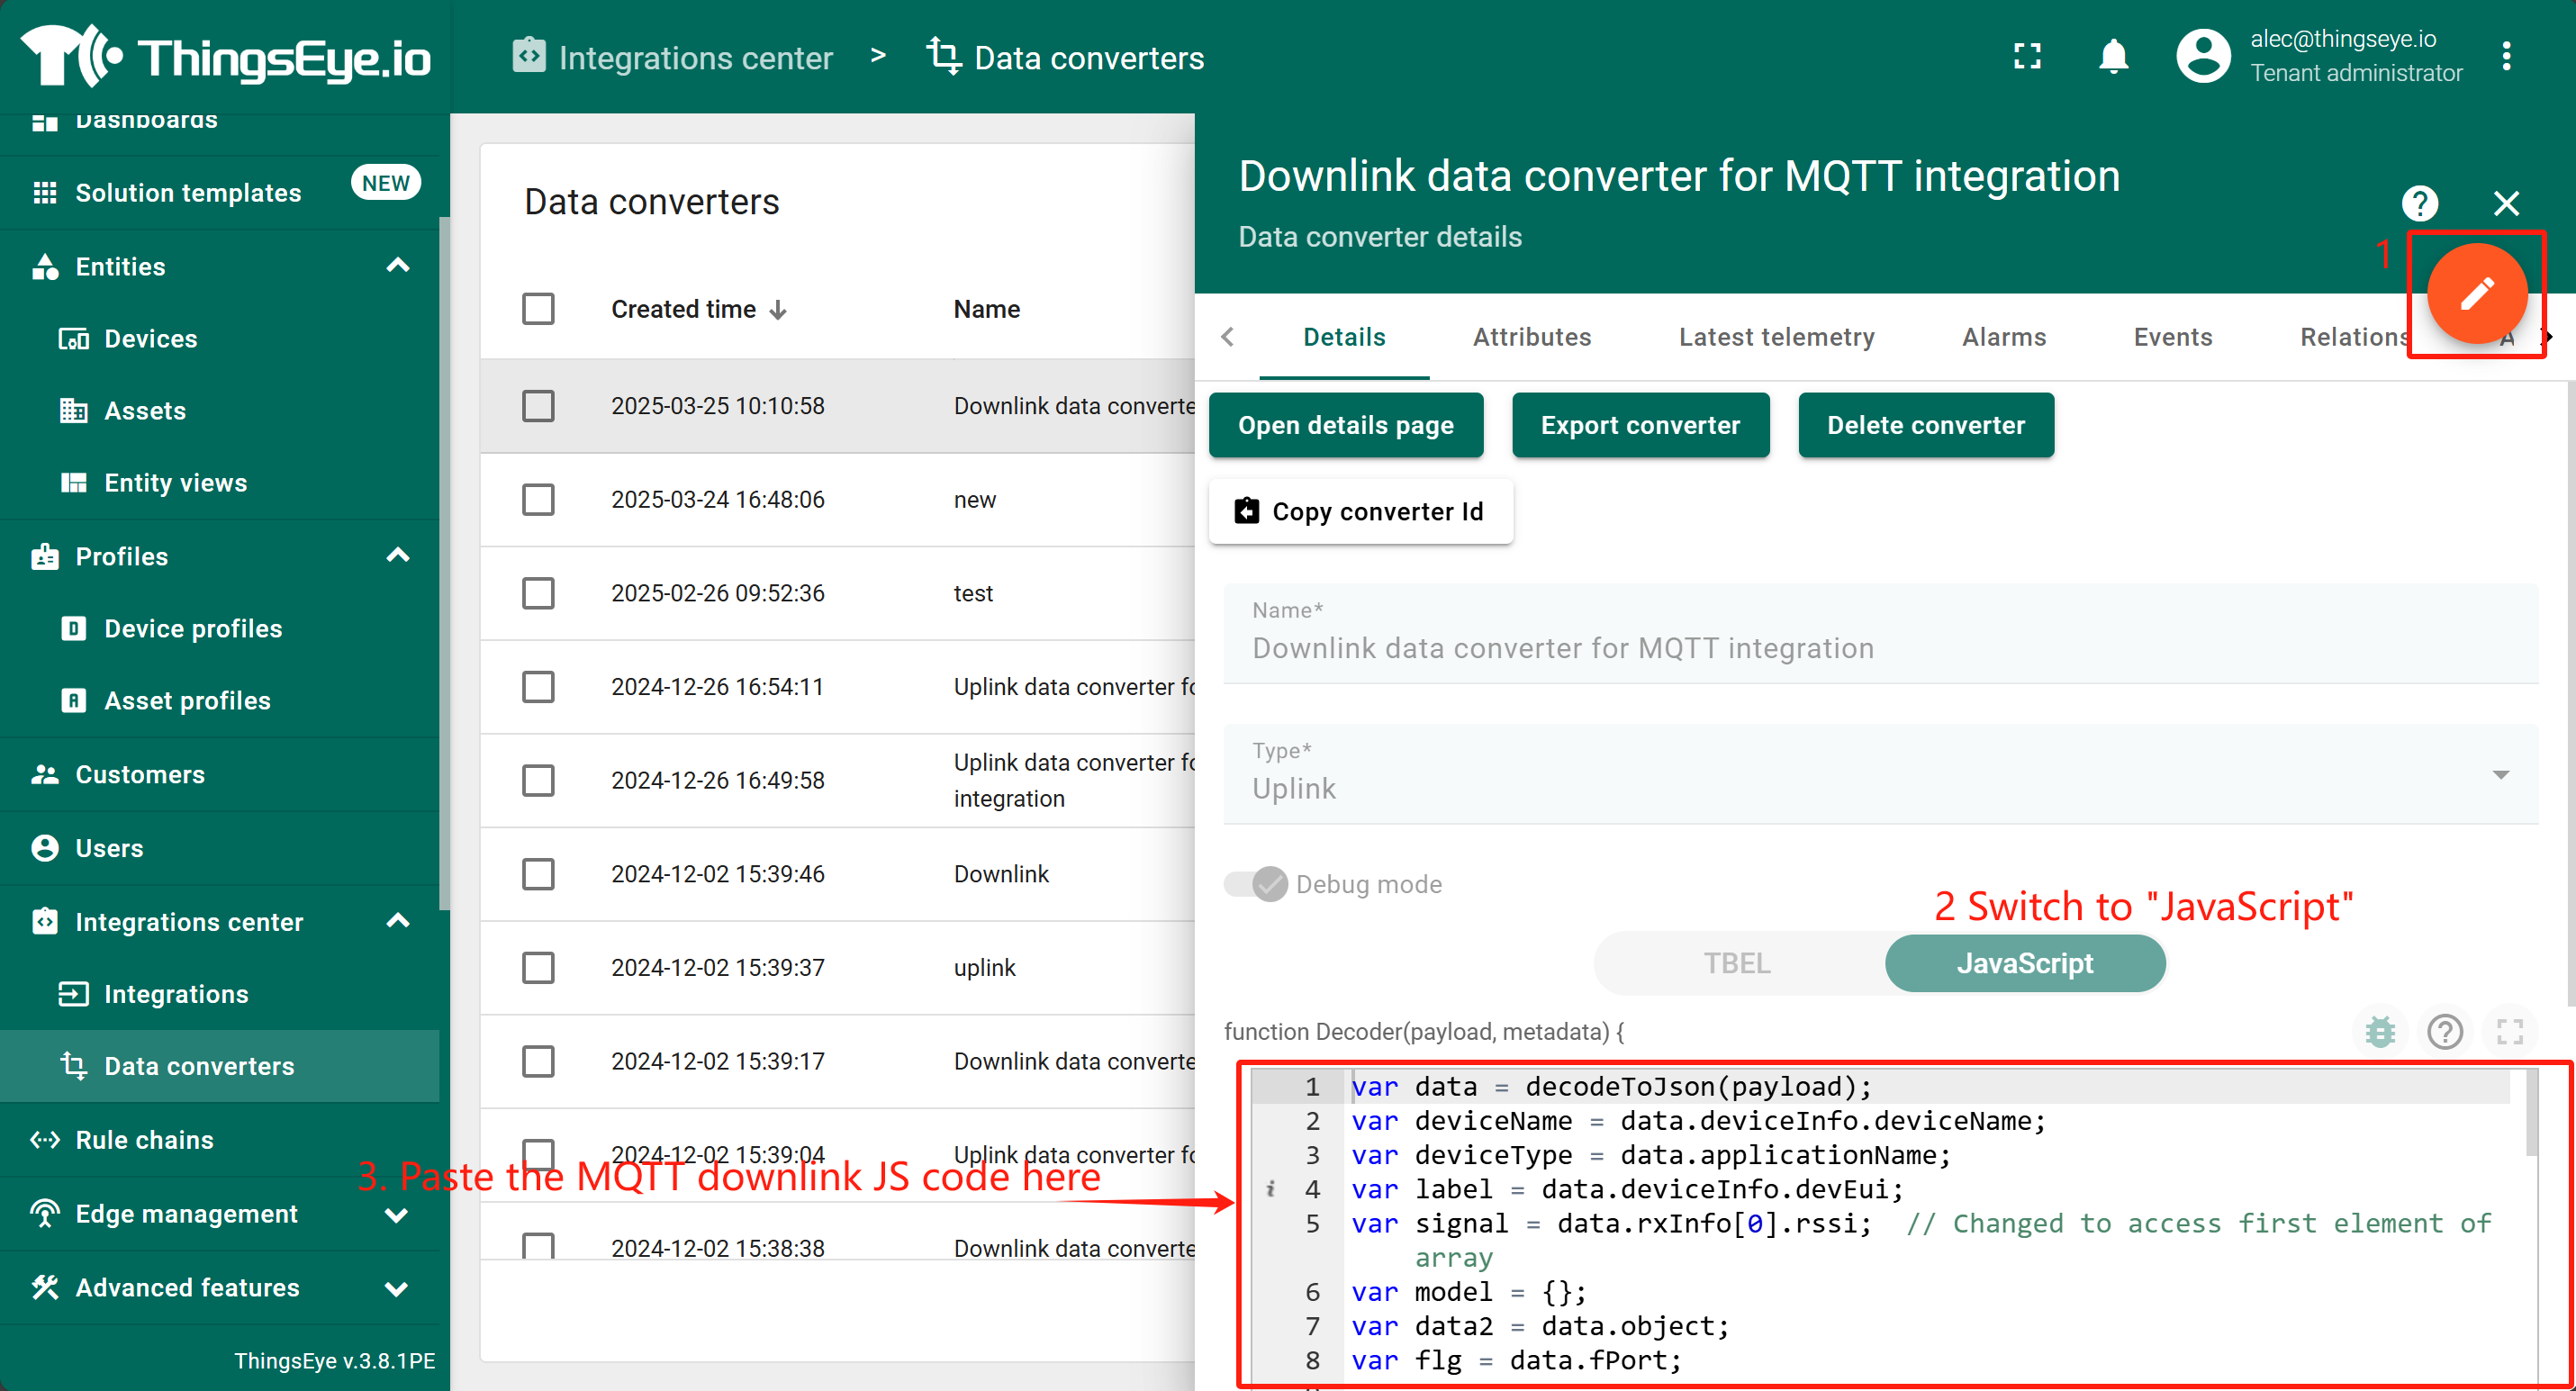Check the box for converter named 'new'

pos(538,499)
